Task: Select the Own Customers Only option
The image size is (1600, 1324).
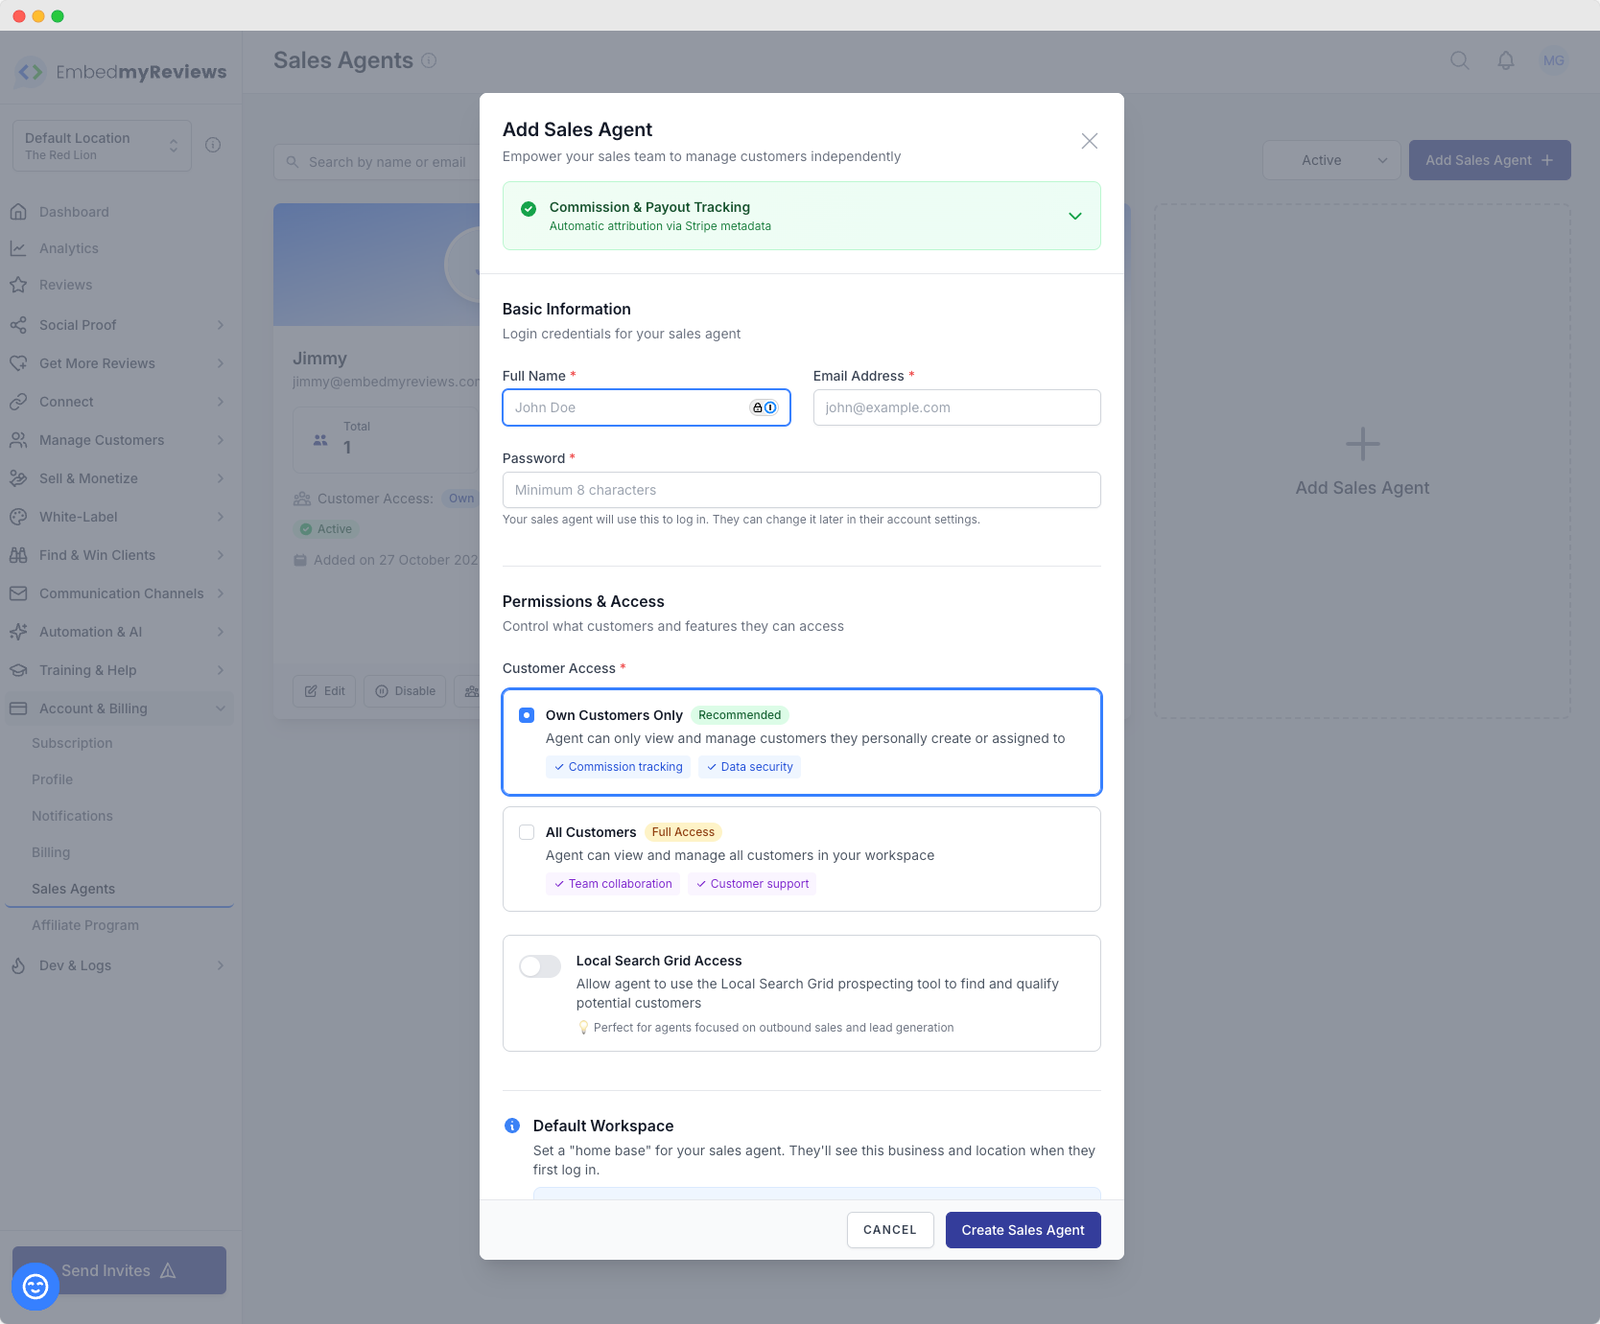Action: pyautogui.click(x=527, y=715)
